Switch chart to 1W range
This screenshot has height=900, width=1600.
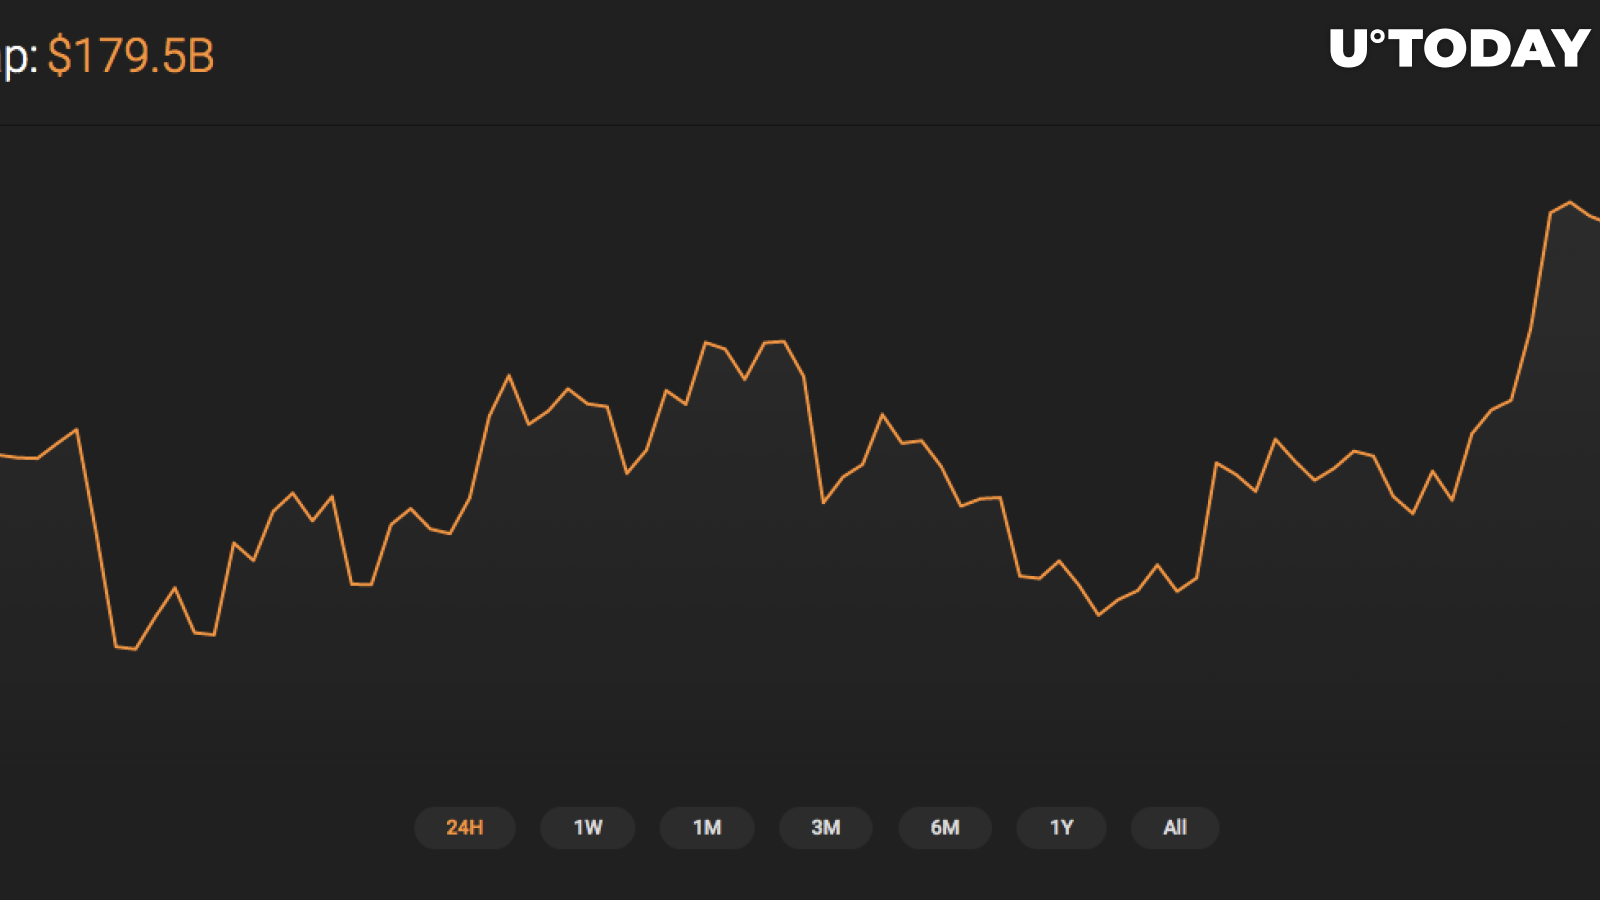pyautogui.click(x=588, y=828)
